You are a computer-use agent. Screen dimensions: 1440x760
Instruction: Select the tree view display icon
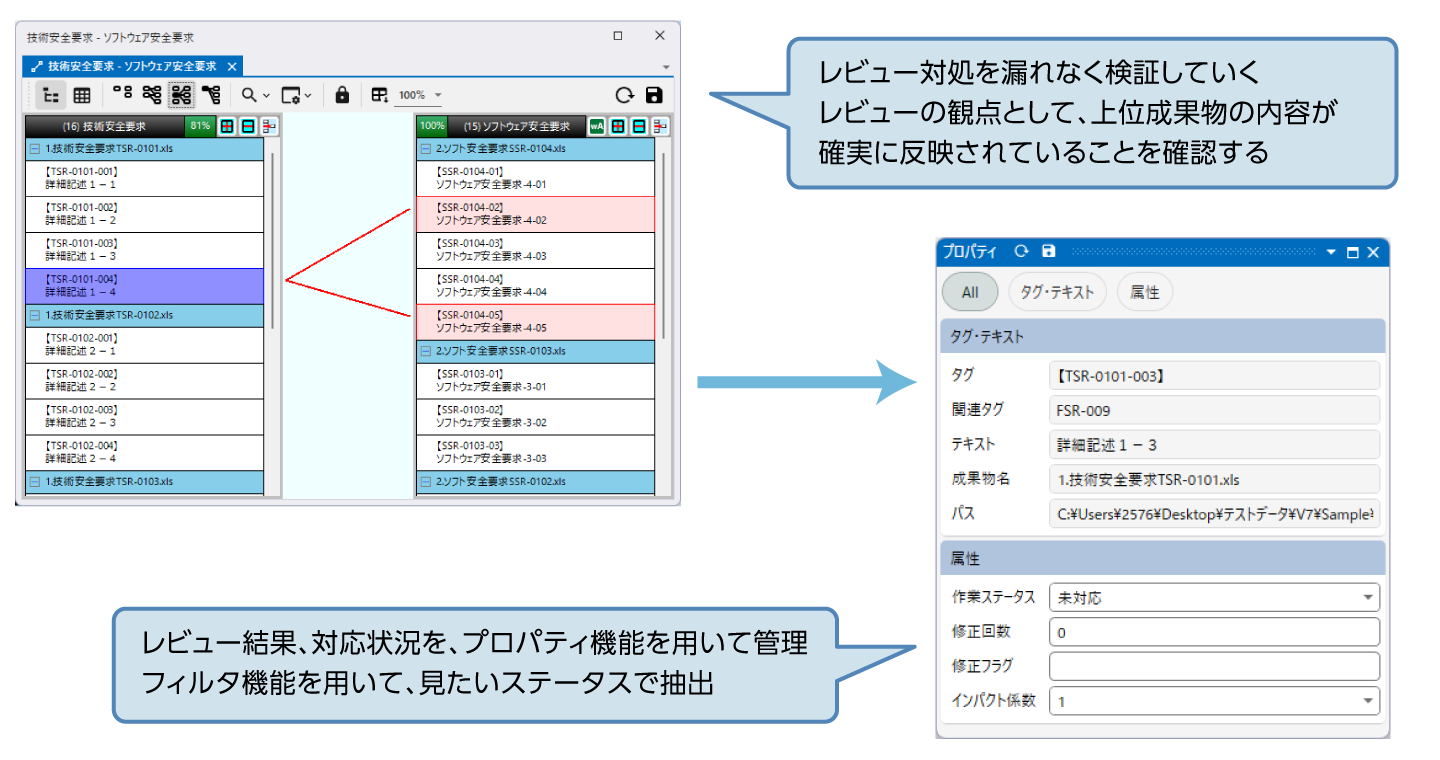(53, 93)
